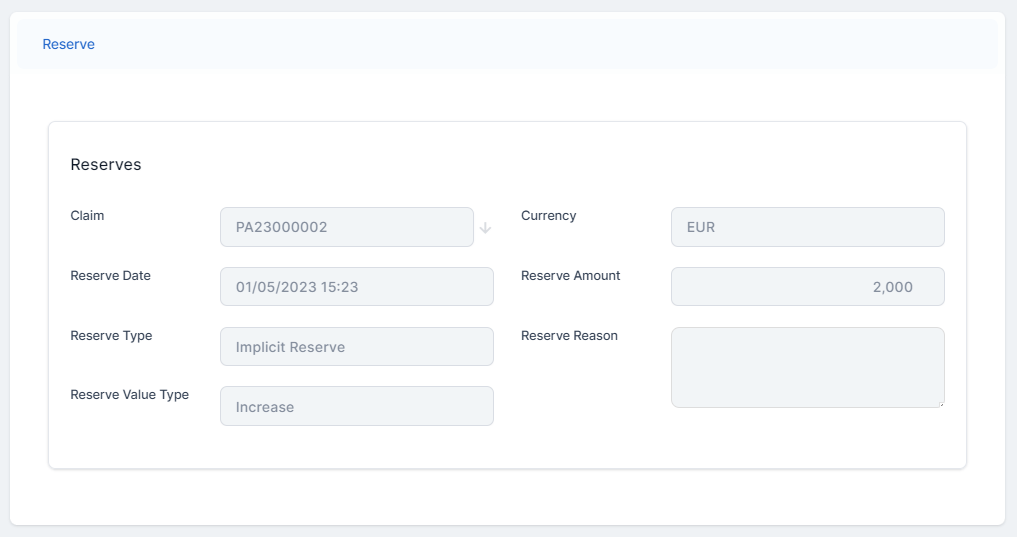Click the Reserve Amount label
Screen dimensions: 1017x537
click(570, 276)
